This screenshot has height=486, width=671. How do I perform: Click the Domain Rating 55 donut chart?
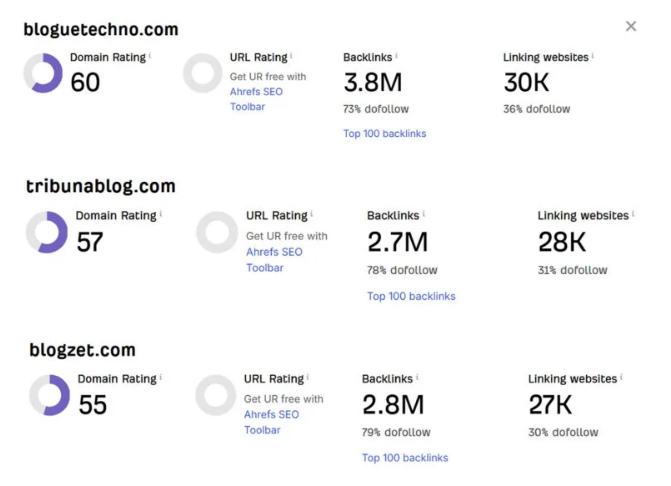[49, 395]
